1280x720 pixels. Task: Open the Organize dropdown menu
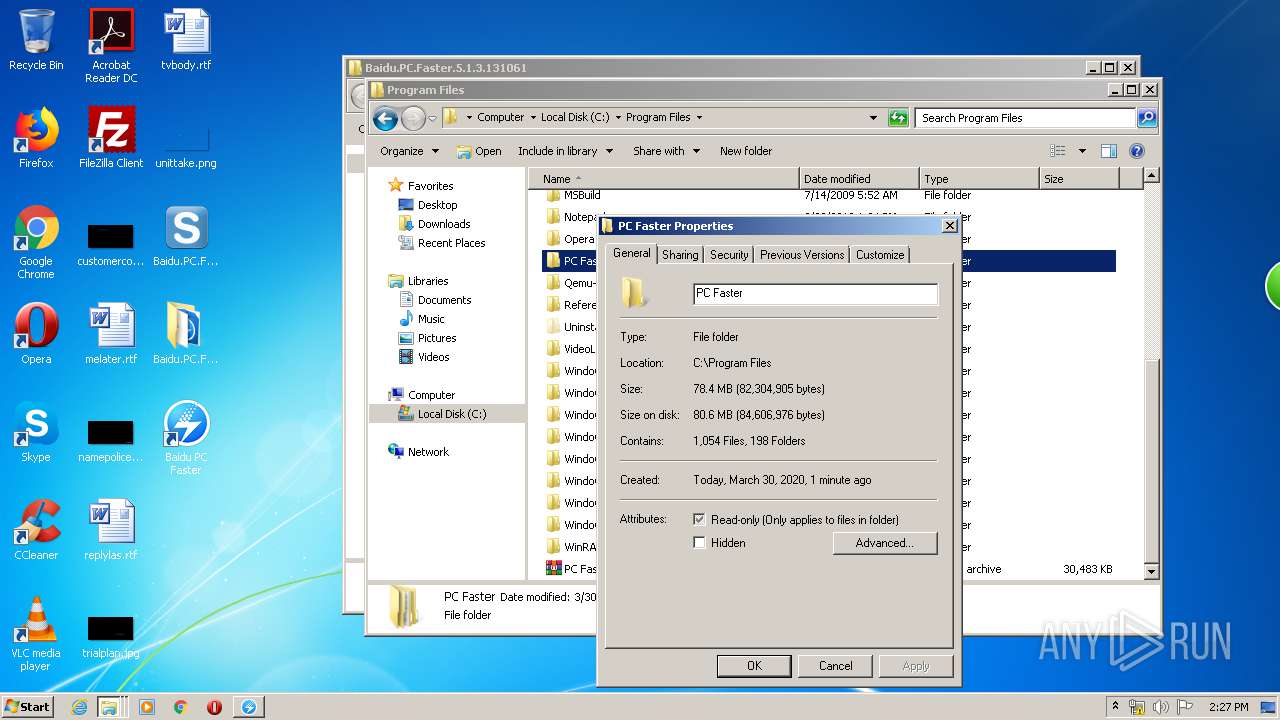409,151
